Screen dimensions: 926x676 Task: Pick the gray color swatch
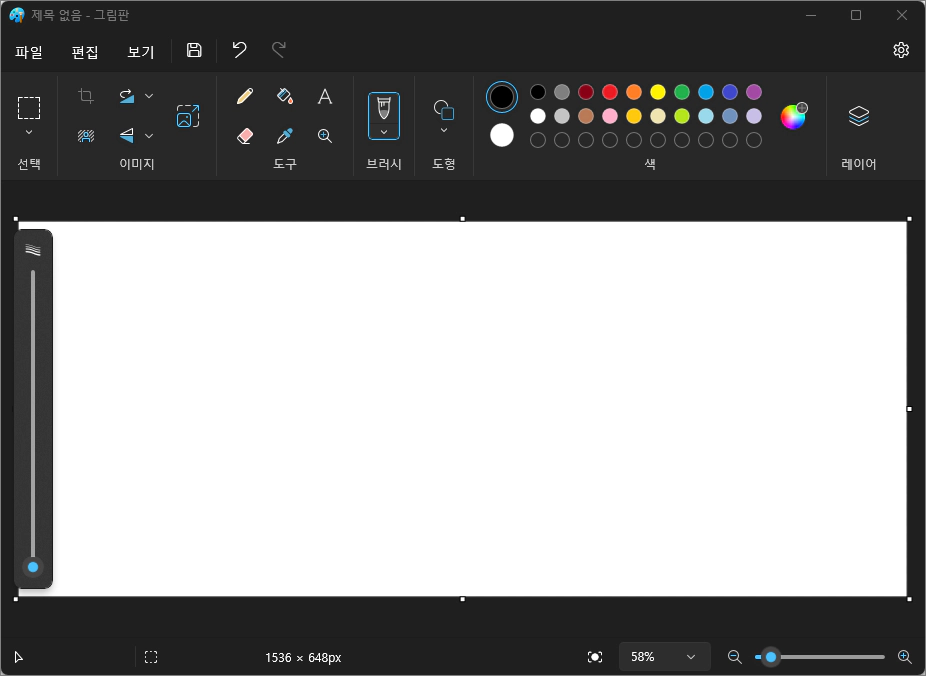[562, 92]
